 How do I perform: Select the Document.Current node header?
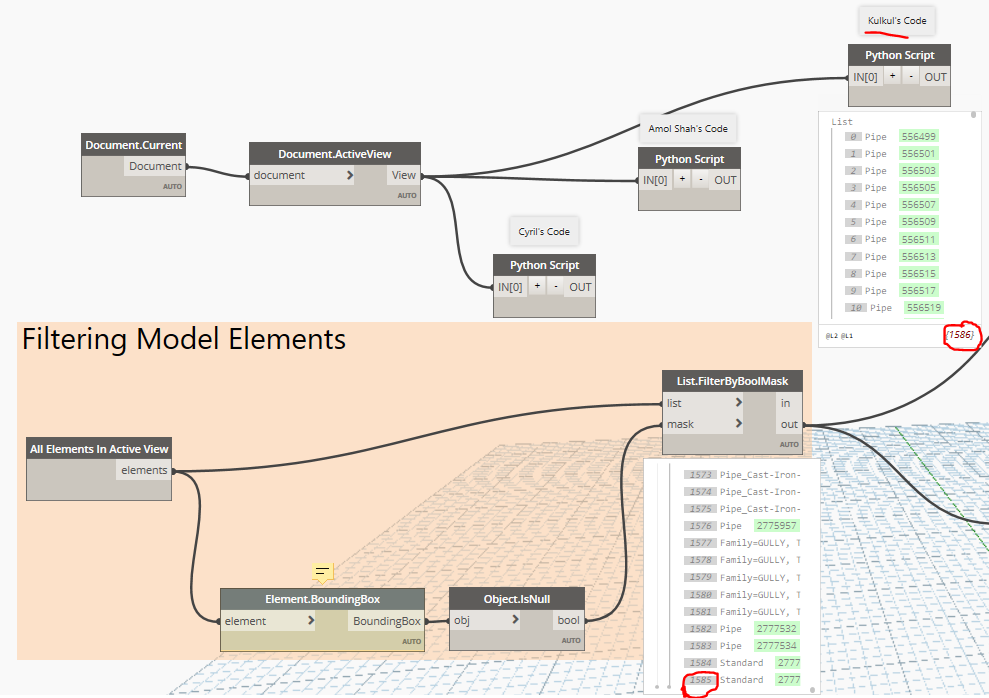click(133, 144)
